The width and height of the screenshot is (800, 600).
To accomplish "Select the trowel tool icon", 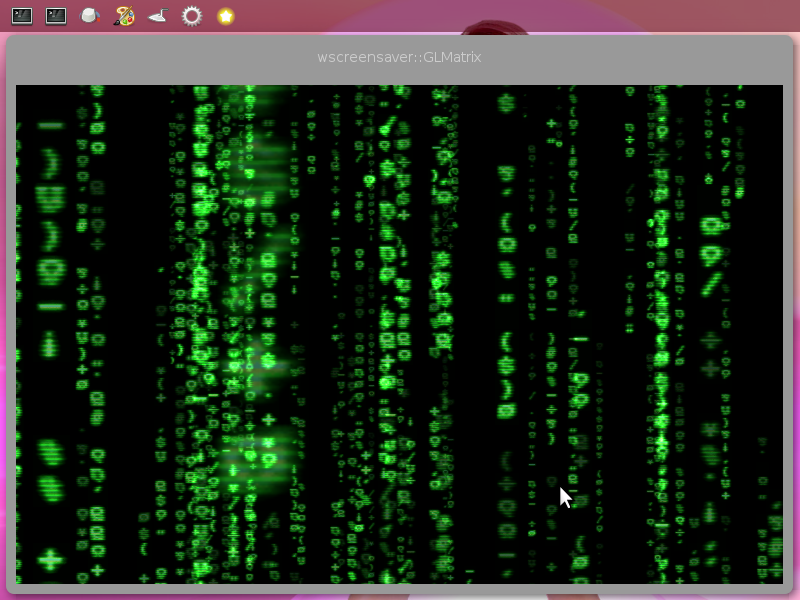I will click(x=155, y=15).
